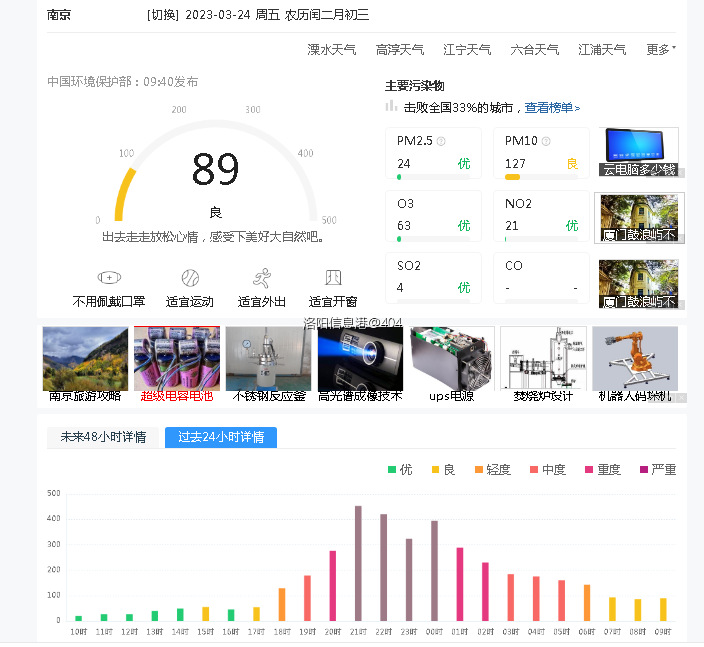
Task: Click the 主要污染物 heading
Action: tap(414, 86)
